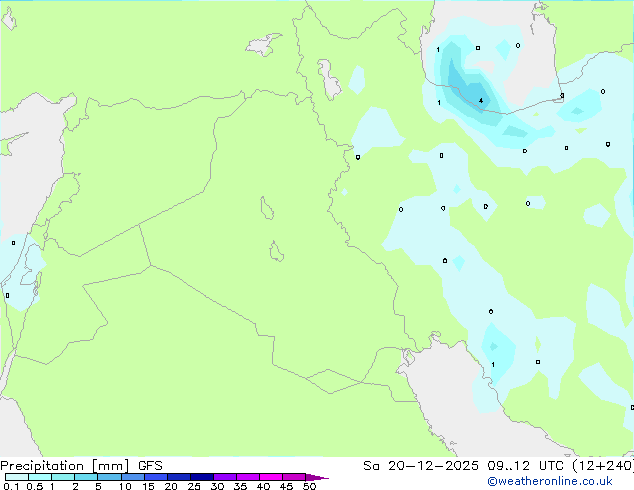Screen dimensions: 634x490
Task: Click the 0.5 to 1 mm legend swatch
Action: [40, 477]
